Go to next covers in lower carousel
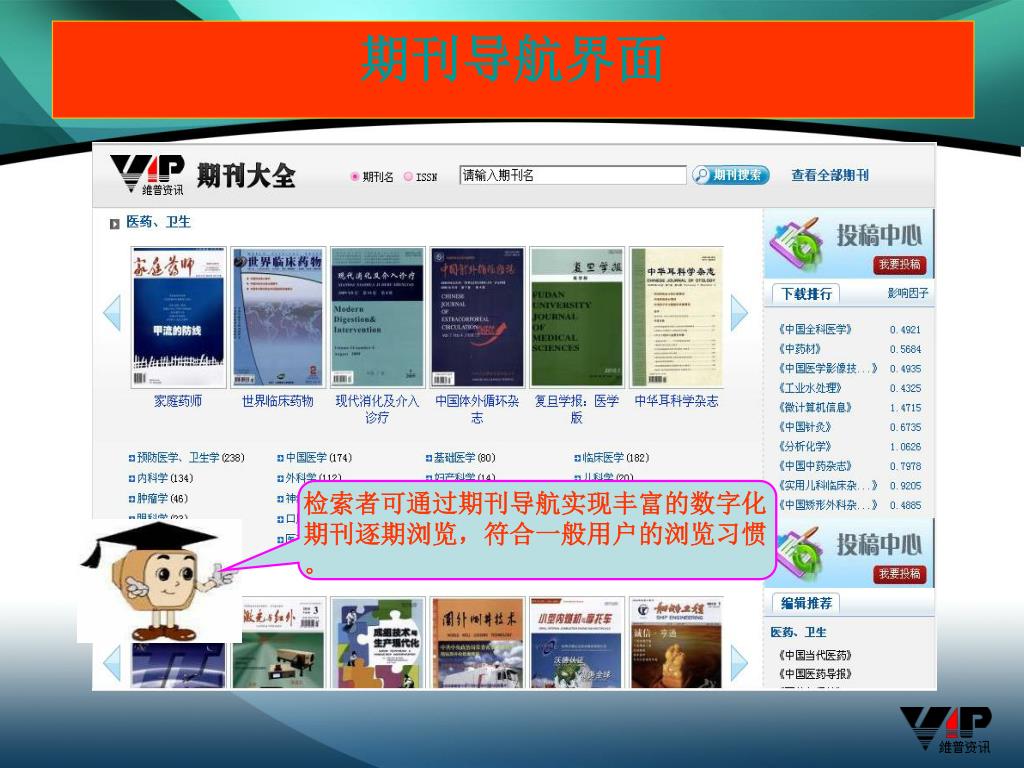This screenshot has height=768, width=1024. 739,662
